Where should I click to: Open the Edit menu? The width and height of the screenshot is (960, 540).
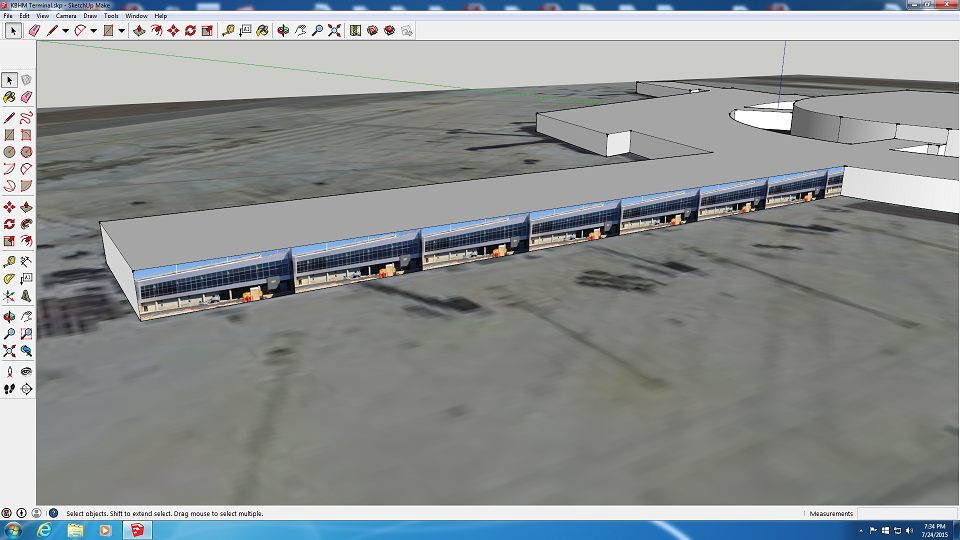pos(24,16)
